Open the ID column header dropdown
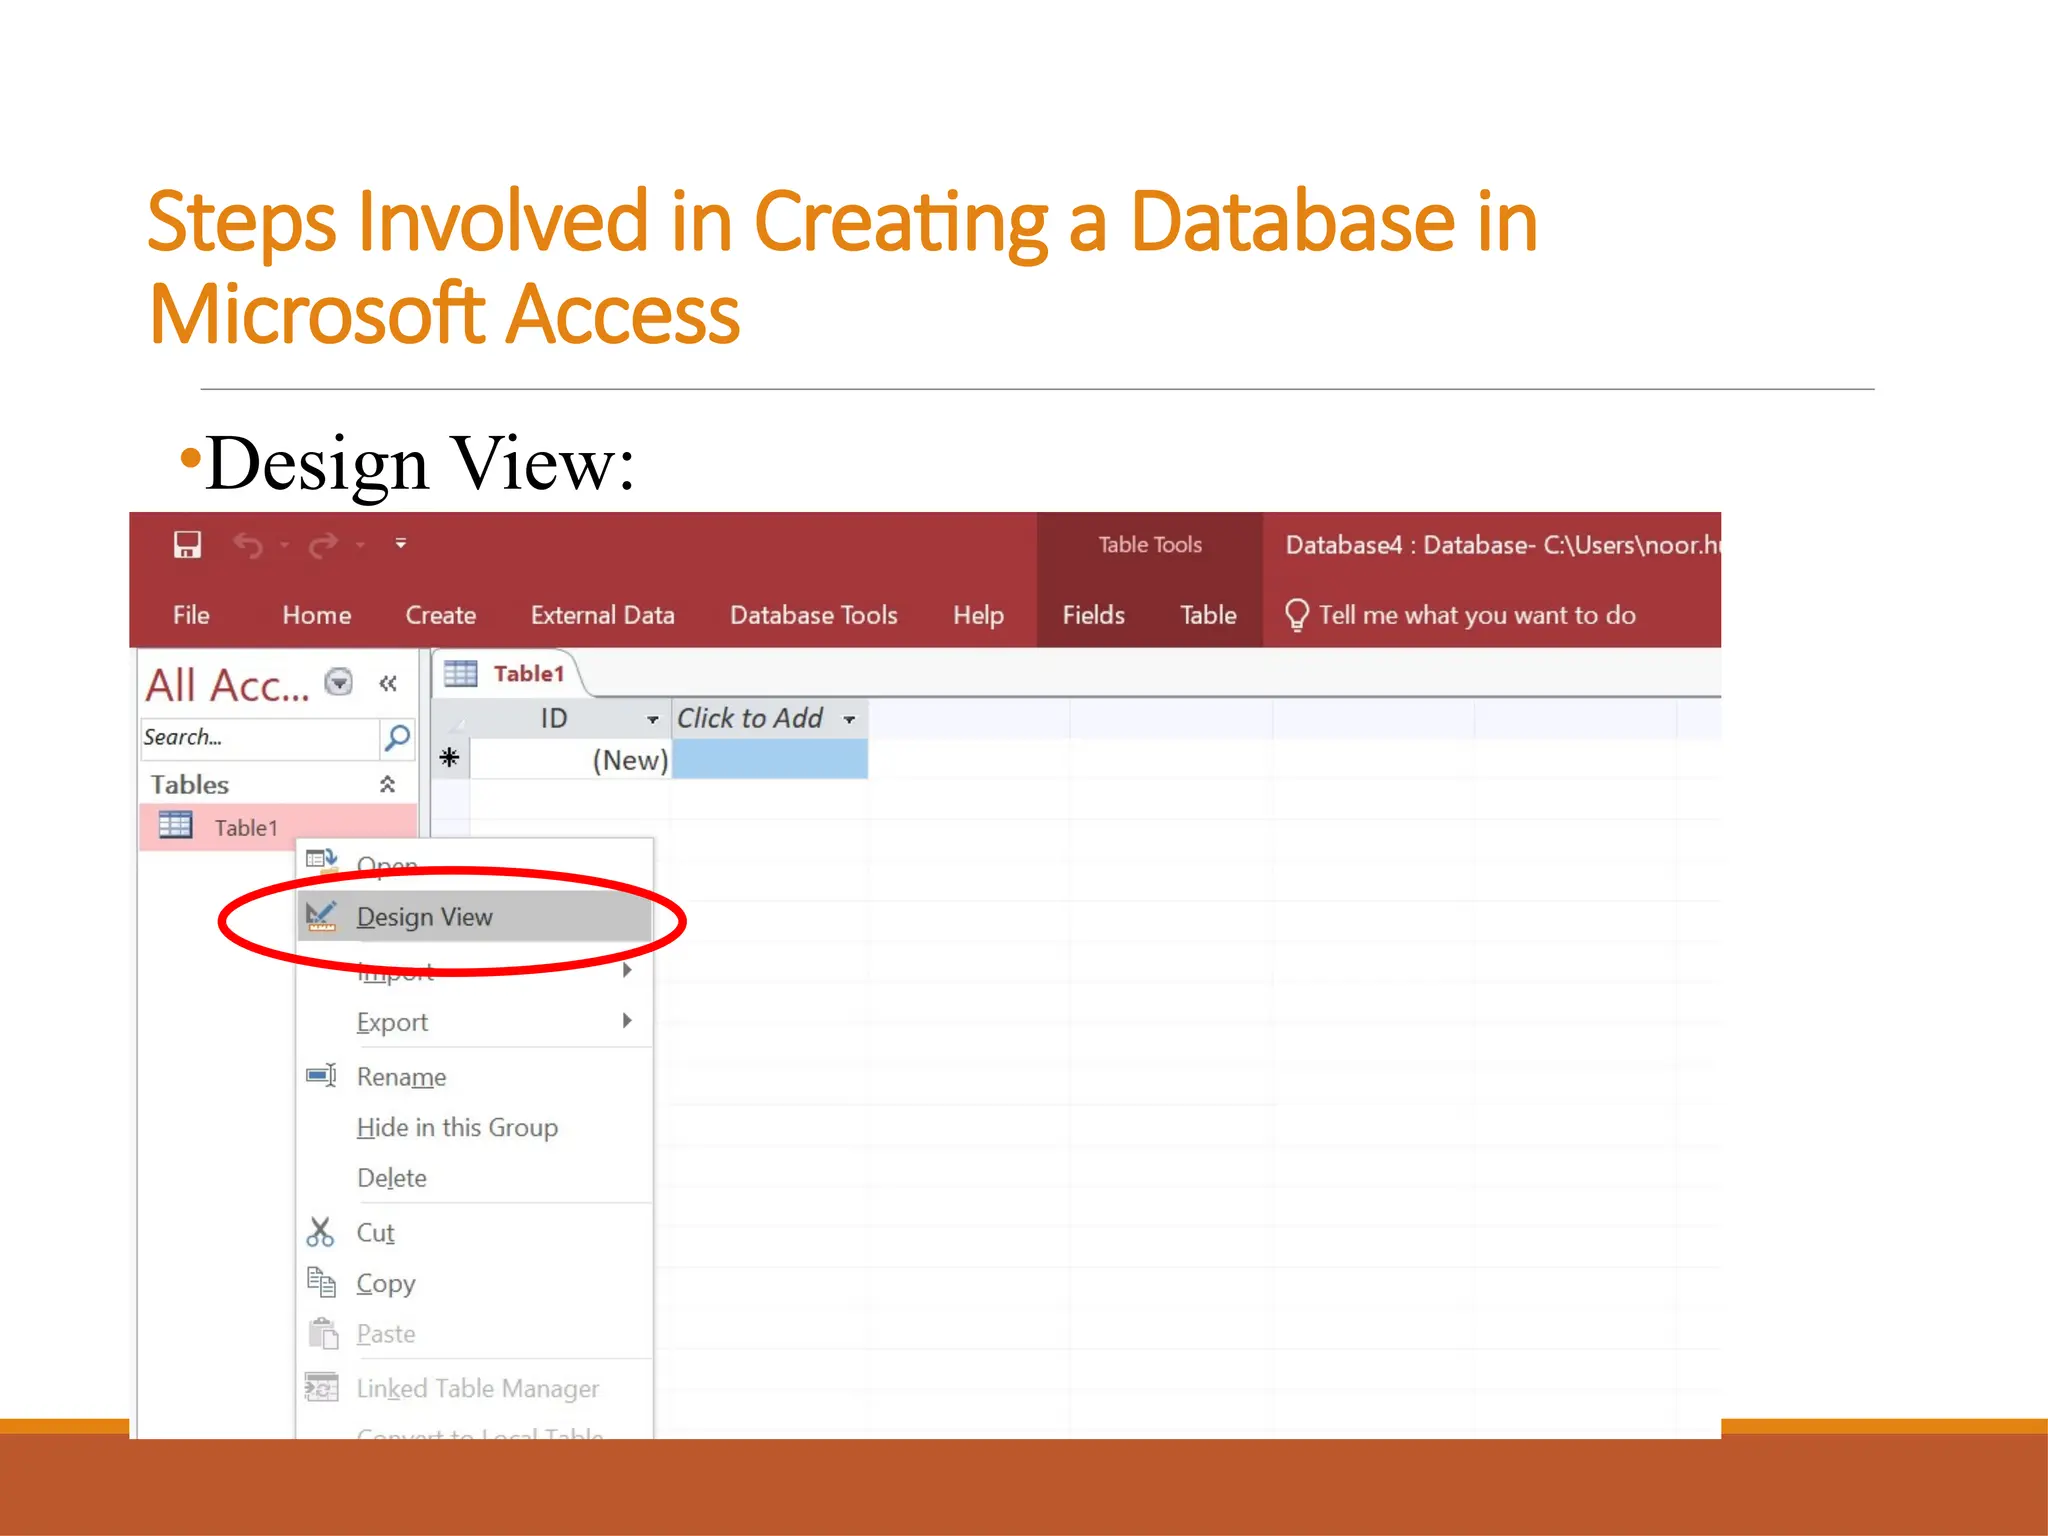Screen dimensions: 2048x1536 point(652,719)
